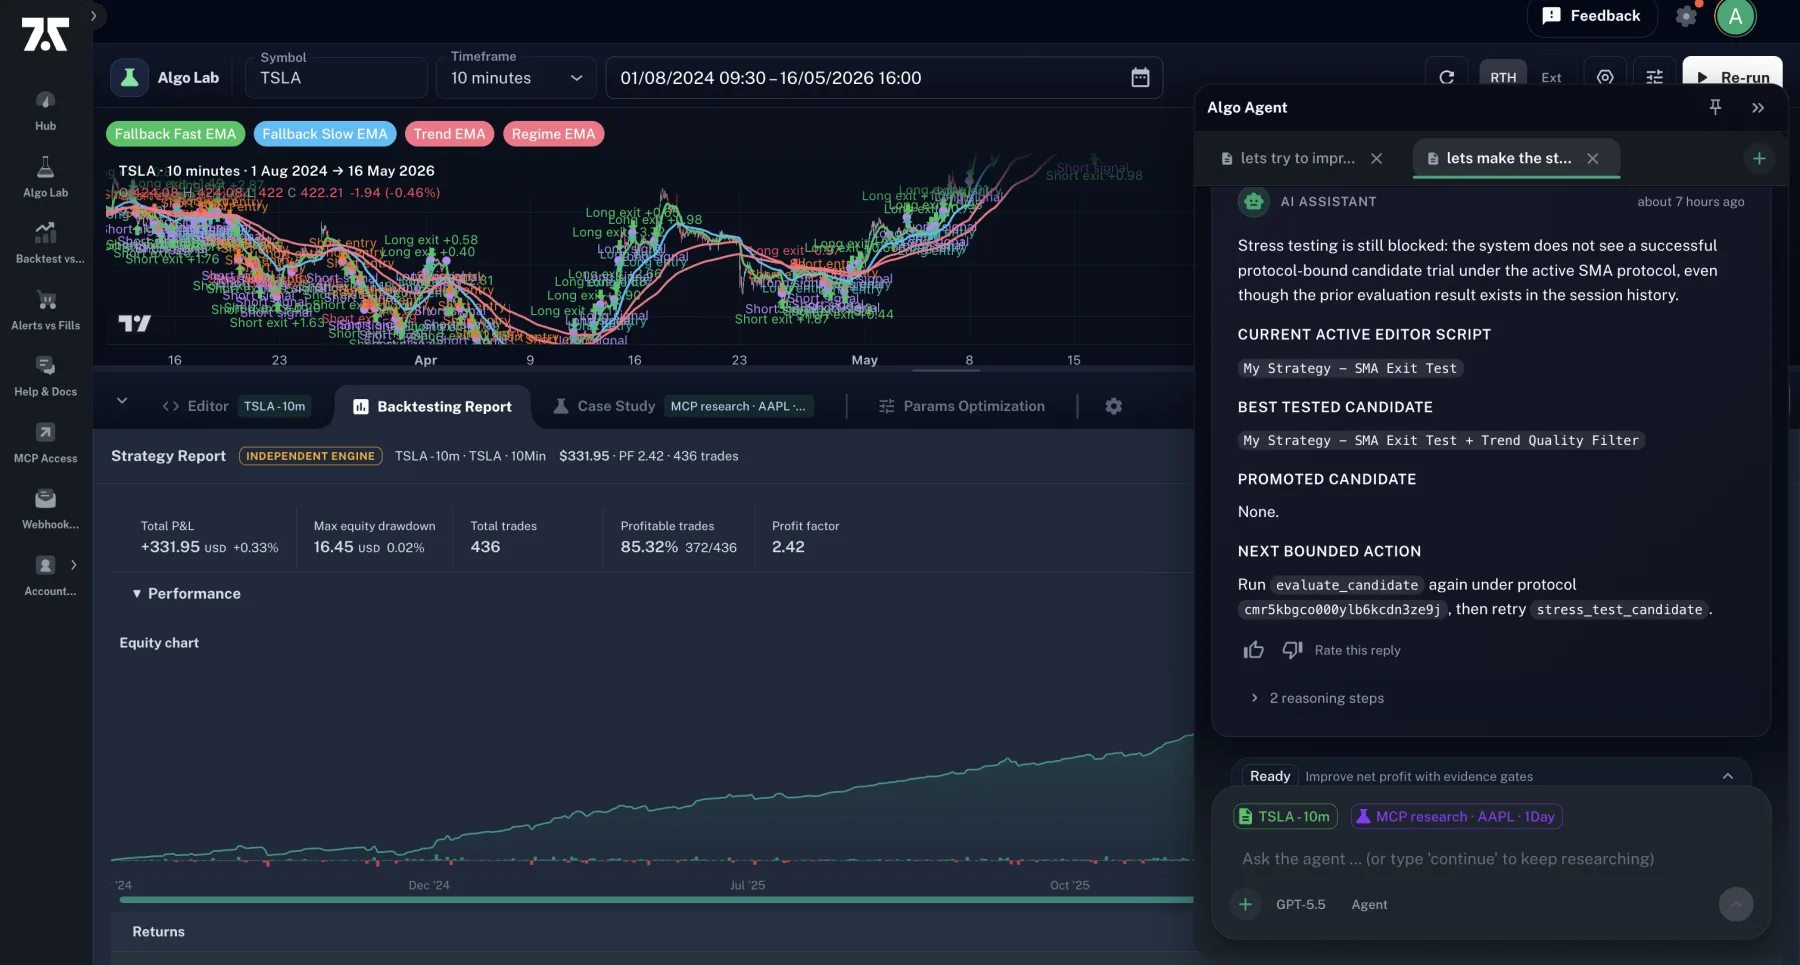Collapse the bottom panel chevron
1800x965 pixels.
[x=122, y=401]
